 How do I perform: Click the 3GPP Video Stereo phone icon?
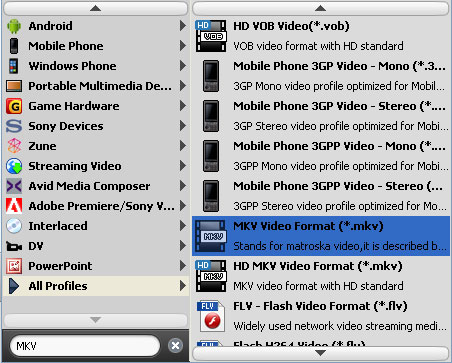click(211, 196)
